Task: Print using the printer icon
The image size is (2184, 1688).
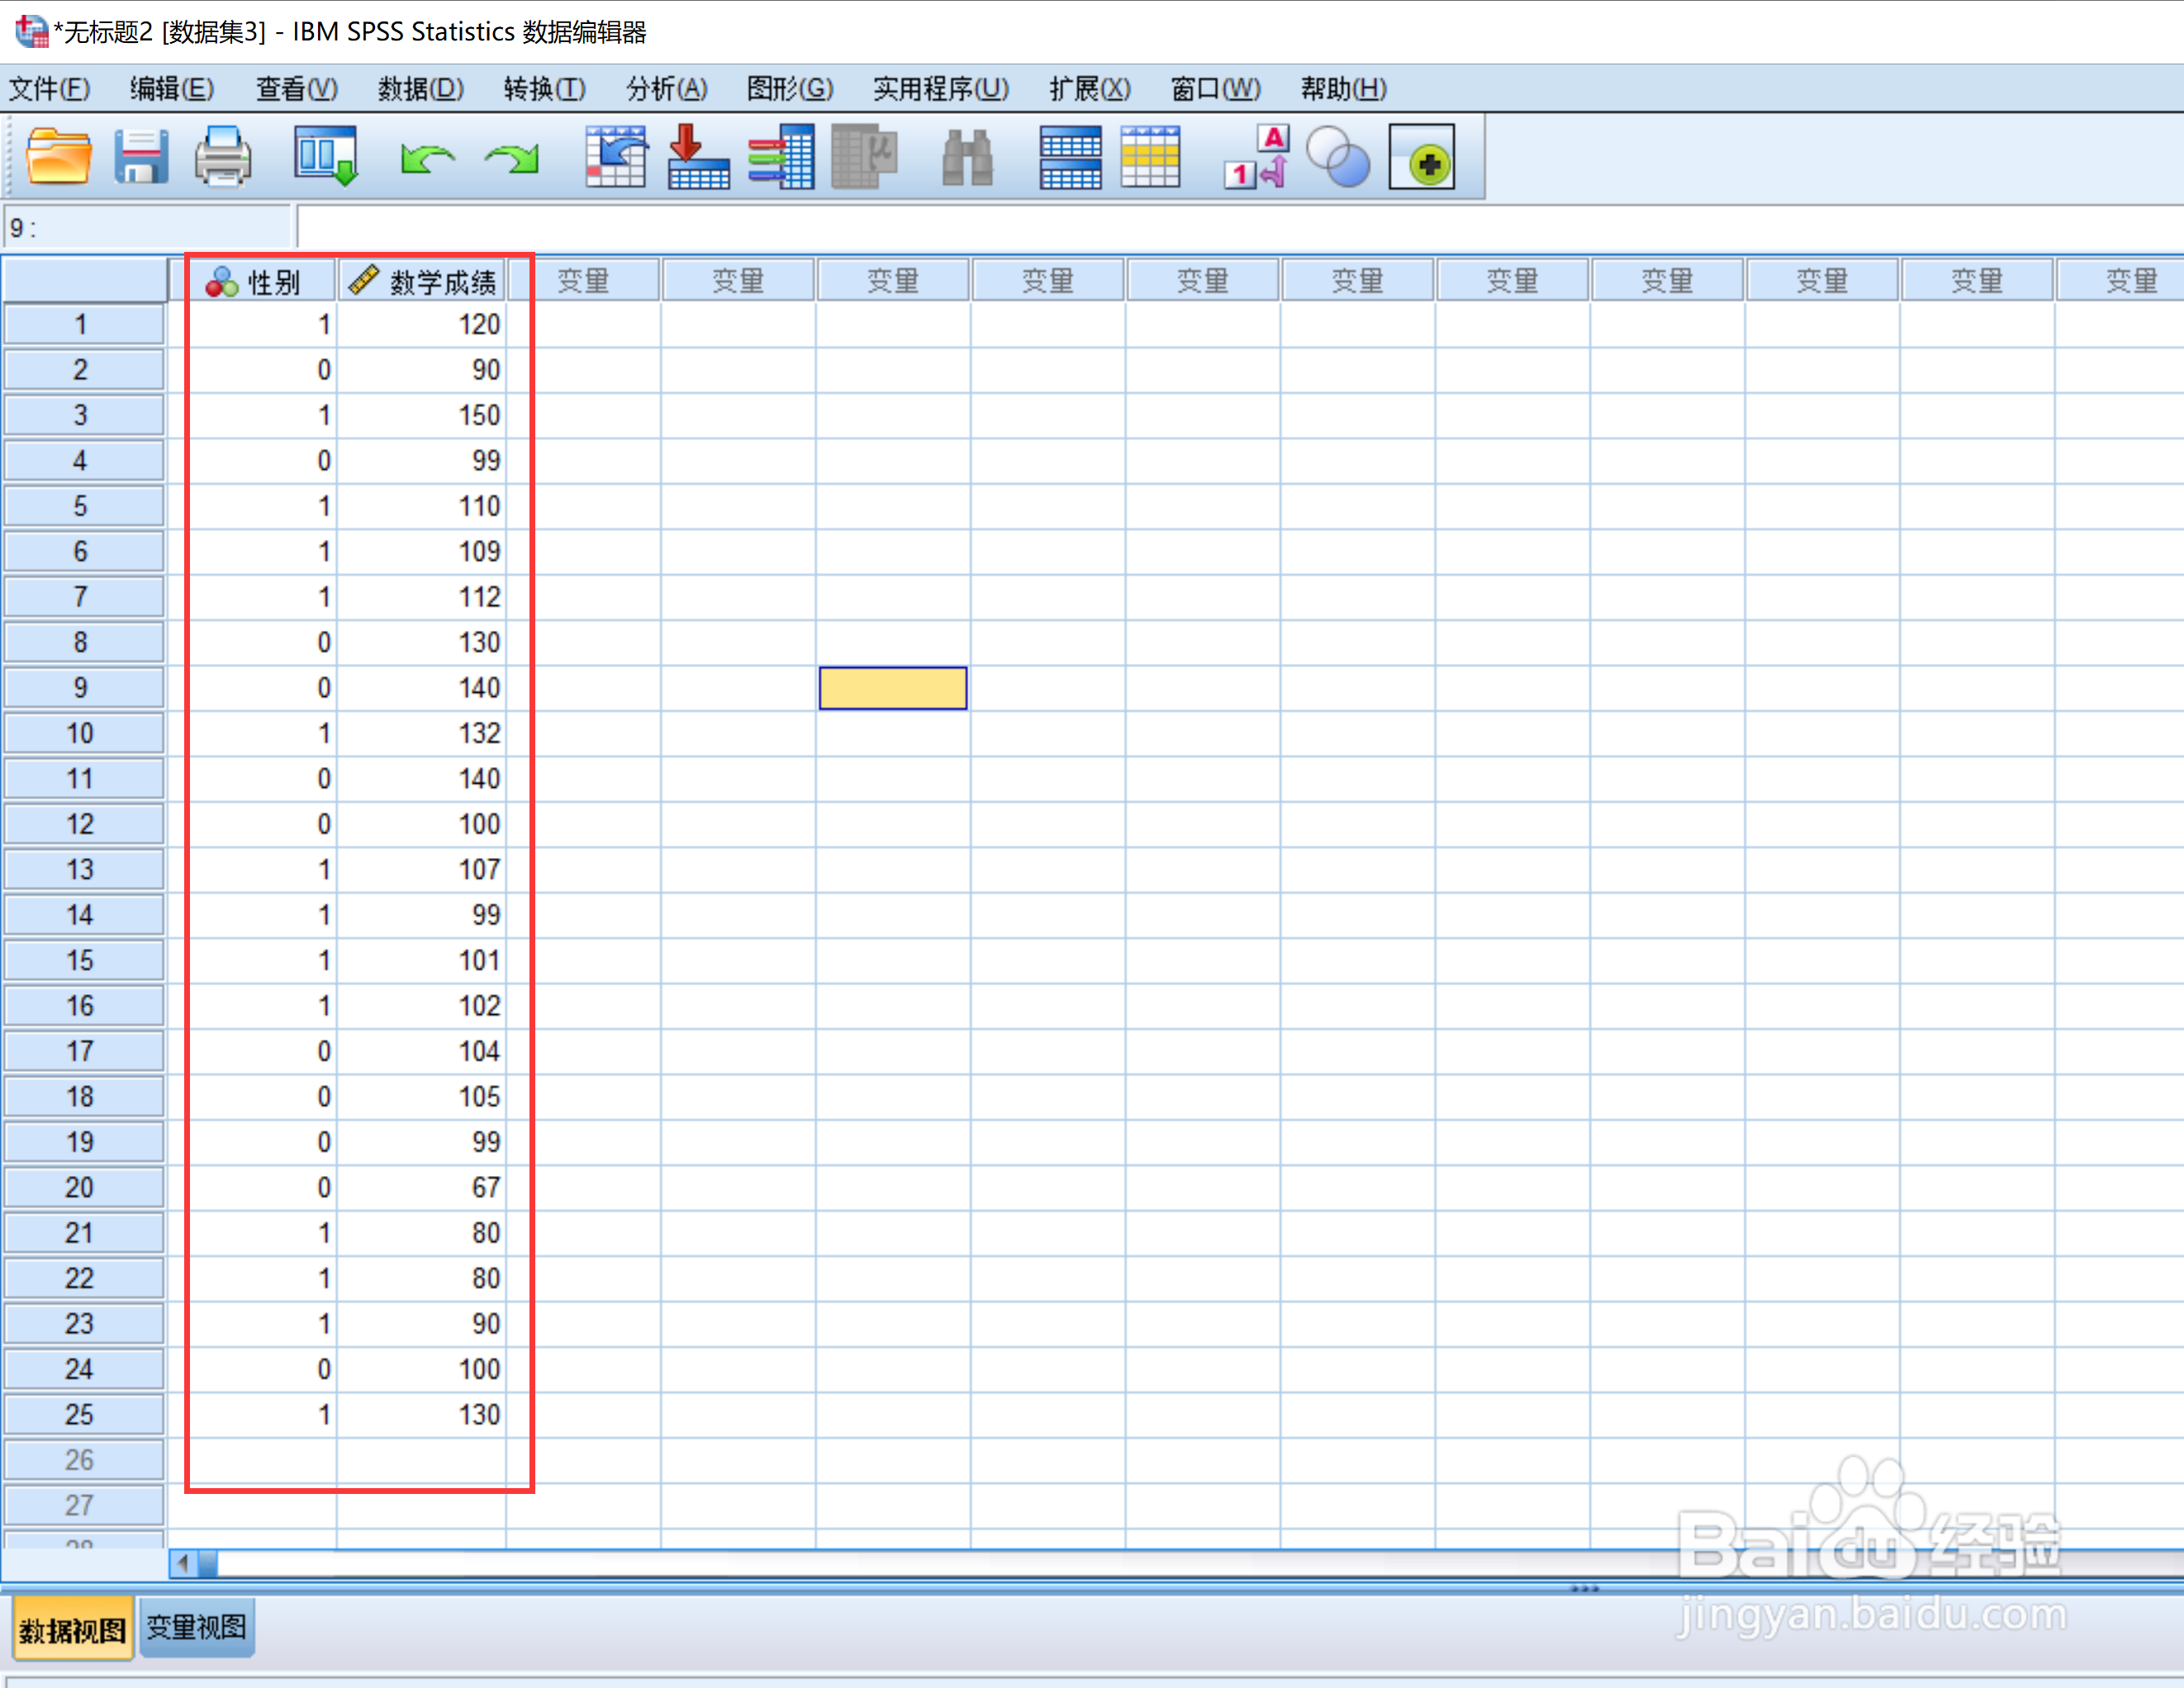Action: click(x=222, y=157)
